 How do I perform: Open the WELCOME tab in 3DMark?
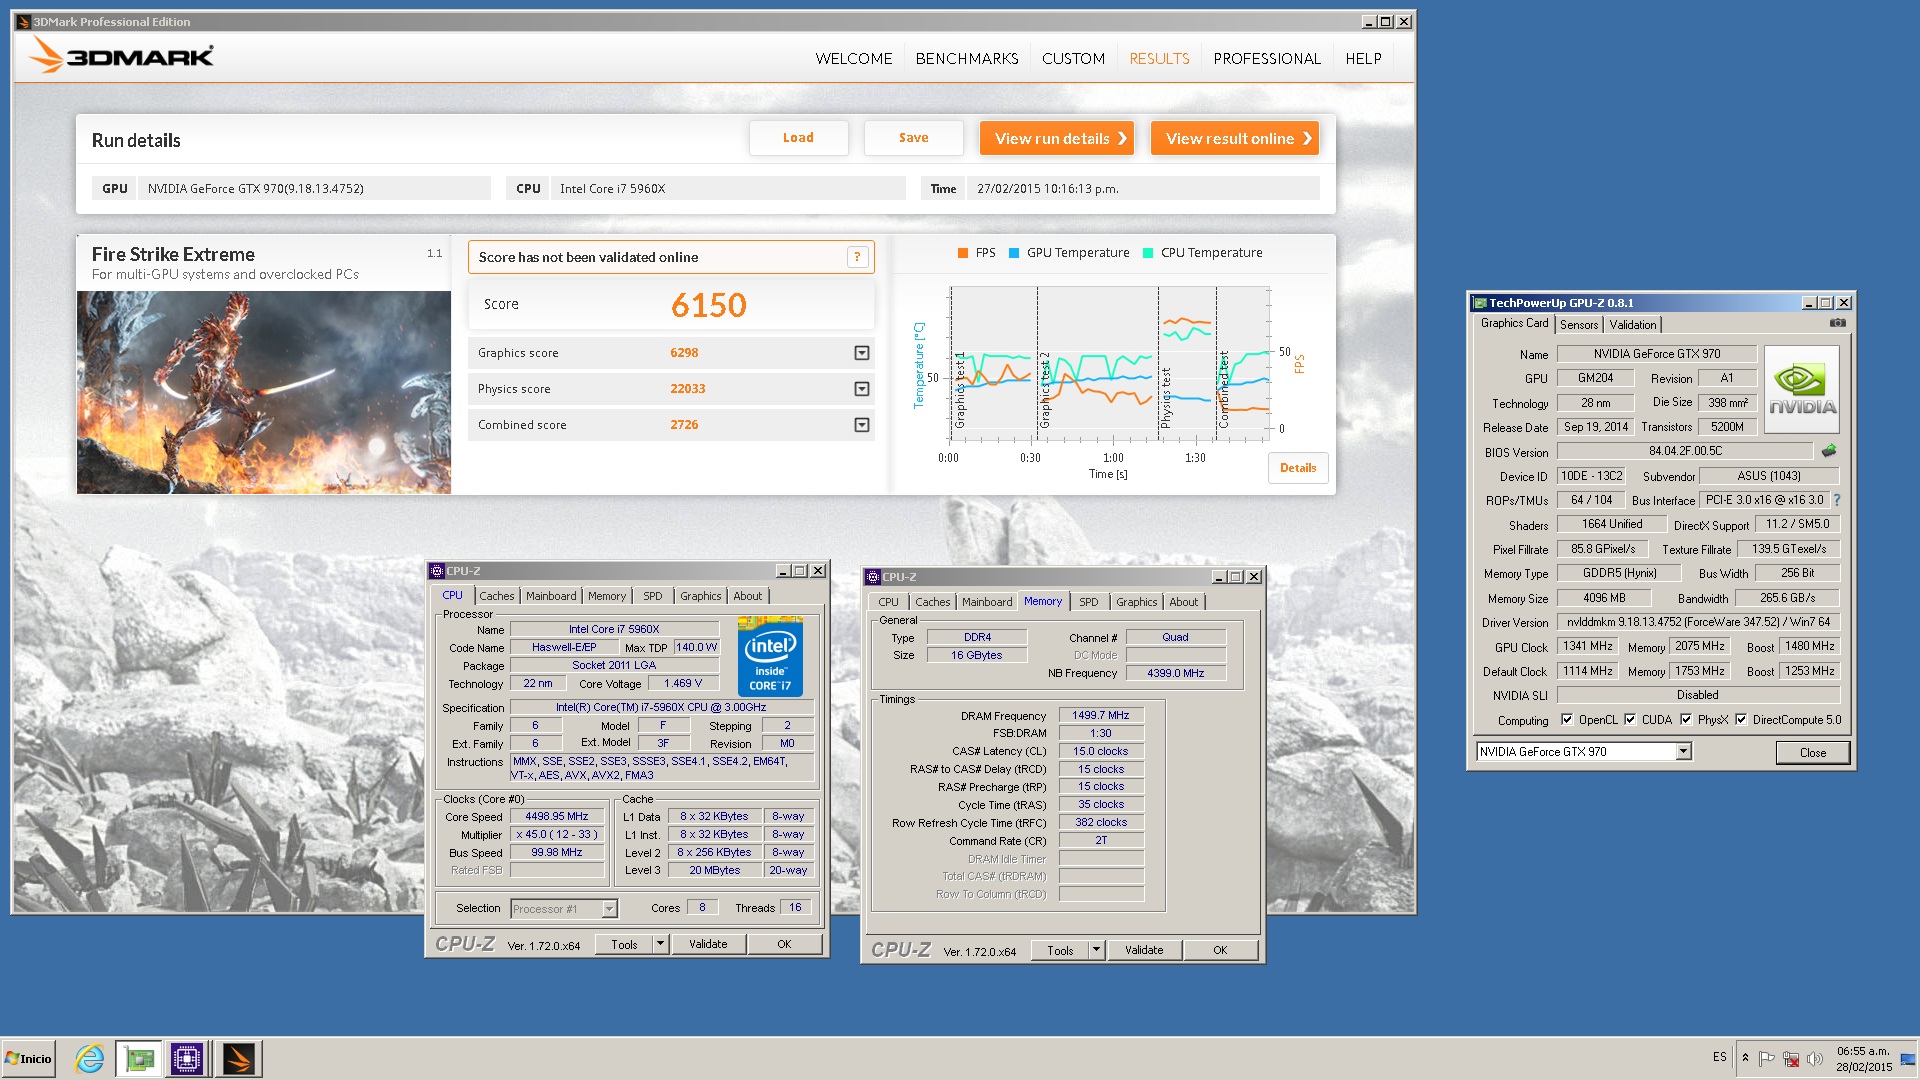pos(853,59)
